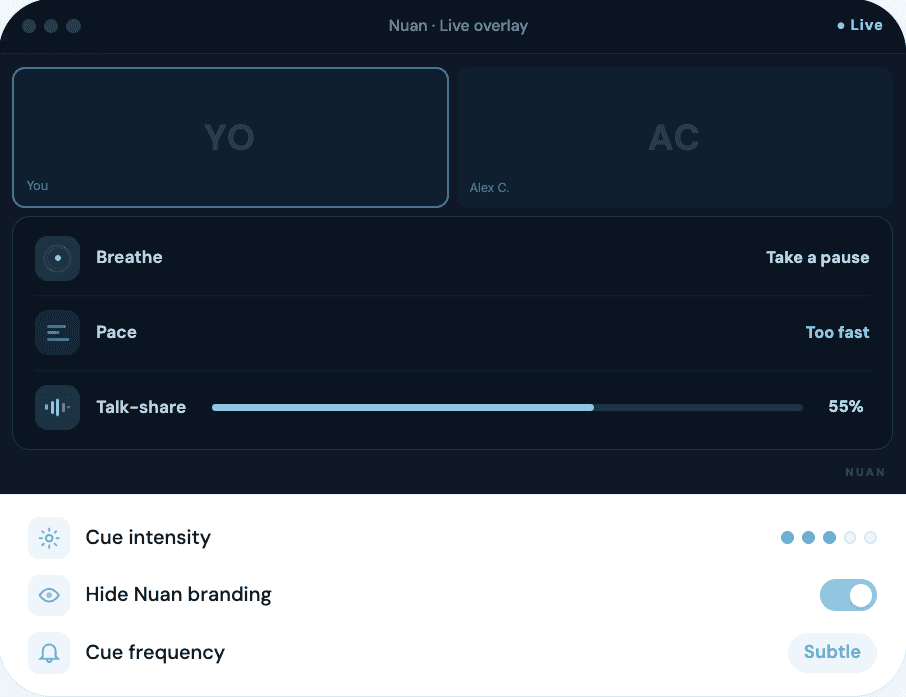Click the 55% talk-share value

[x=845, y=407]
